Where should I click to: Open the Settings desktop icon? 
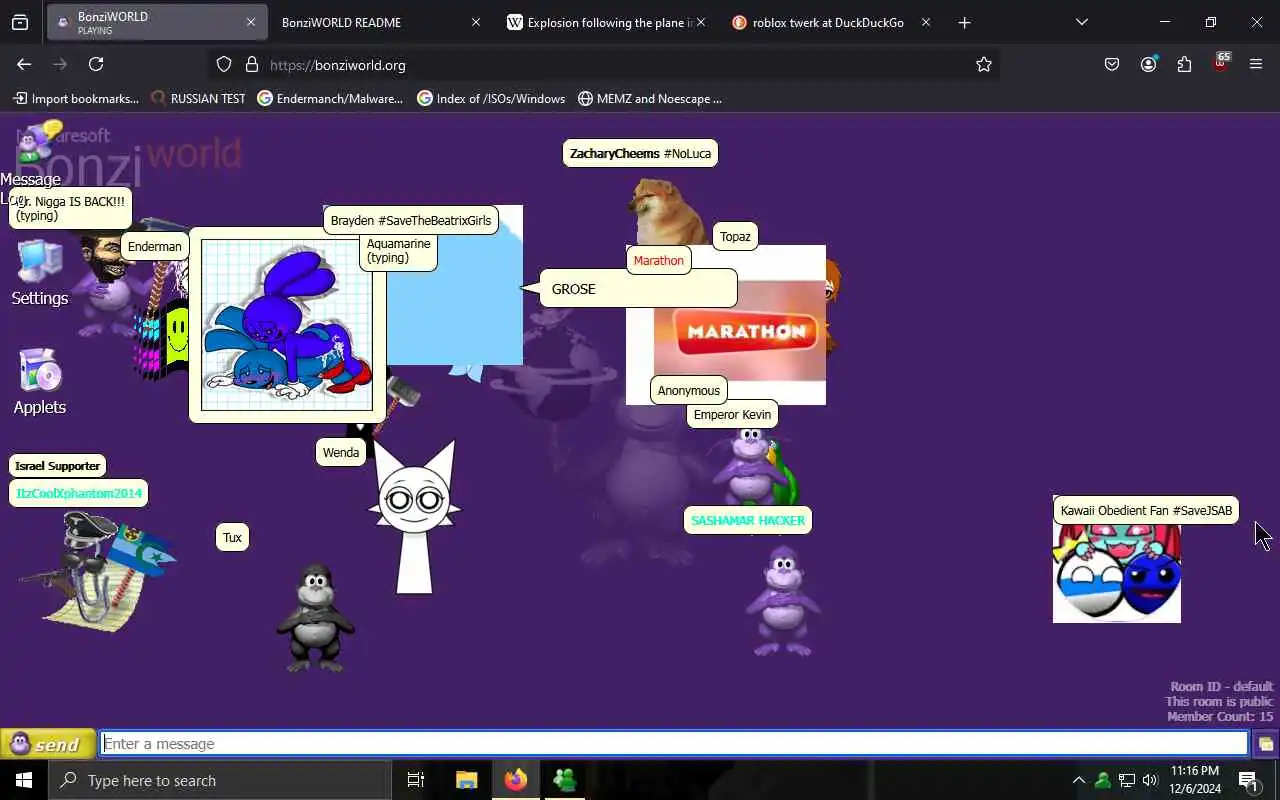[40, 263]
